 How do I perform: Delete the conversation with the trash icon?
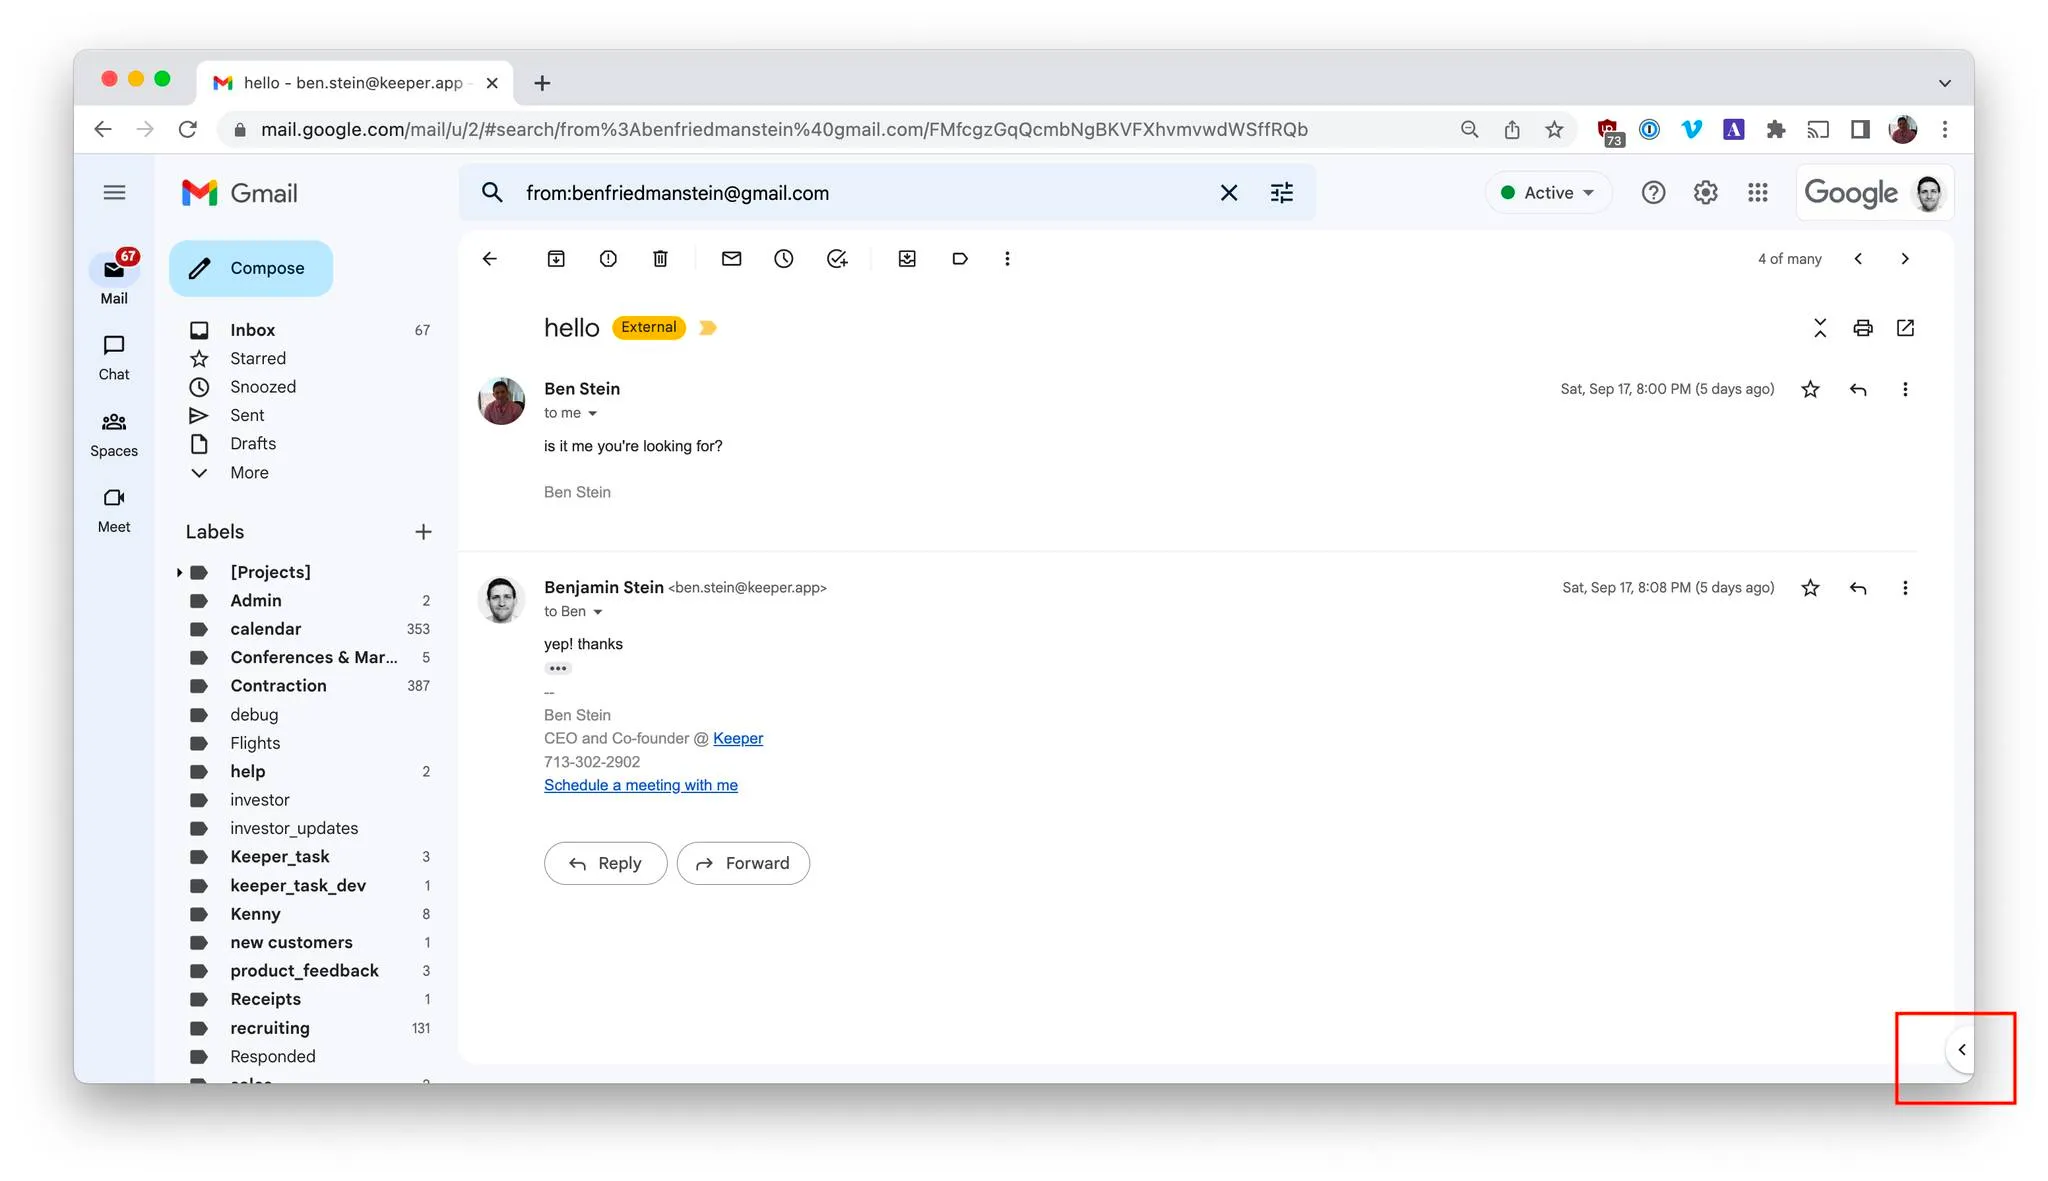[x=660, y=259]
